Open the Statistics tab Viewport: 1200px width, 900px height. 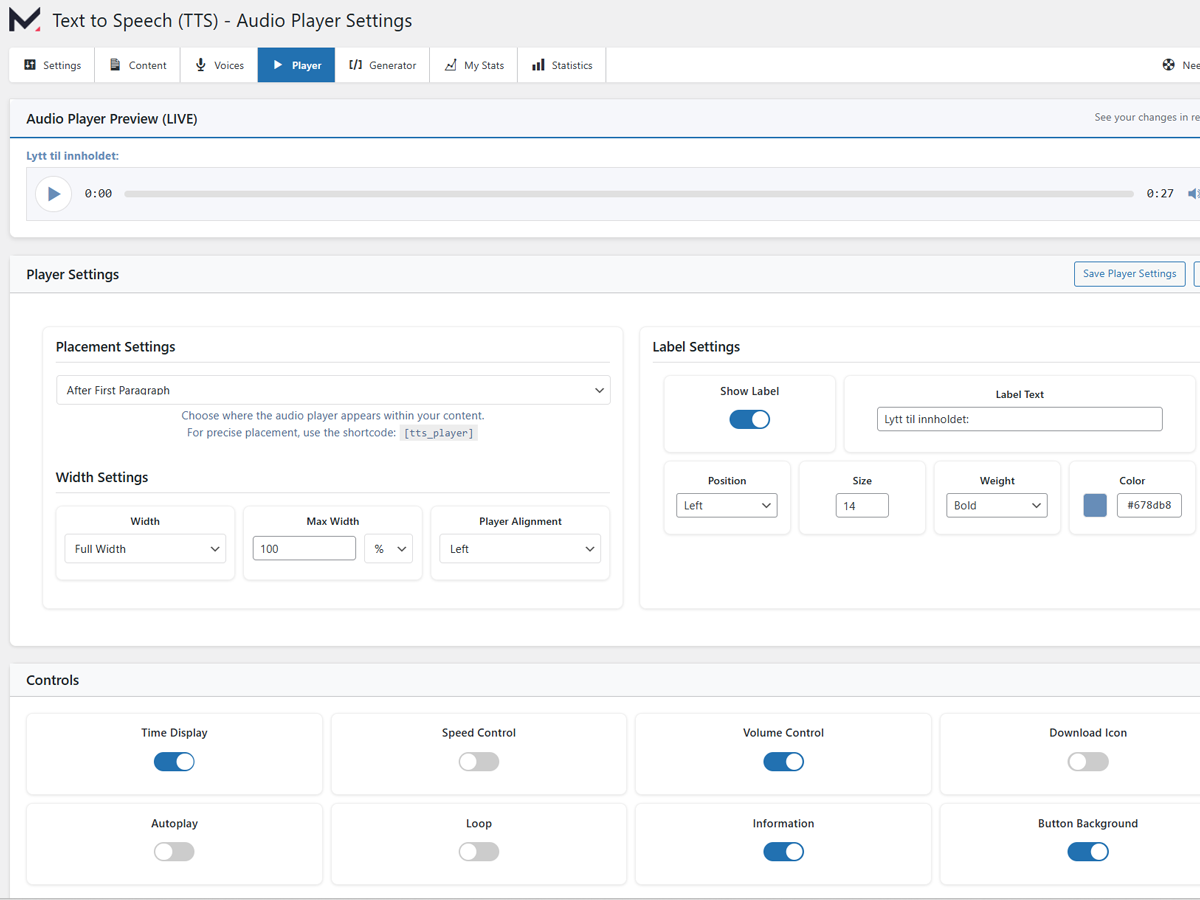pyautogui.click(x=562, y=65)
